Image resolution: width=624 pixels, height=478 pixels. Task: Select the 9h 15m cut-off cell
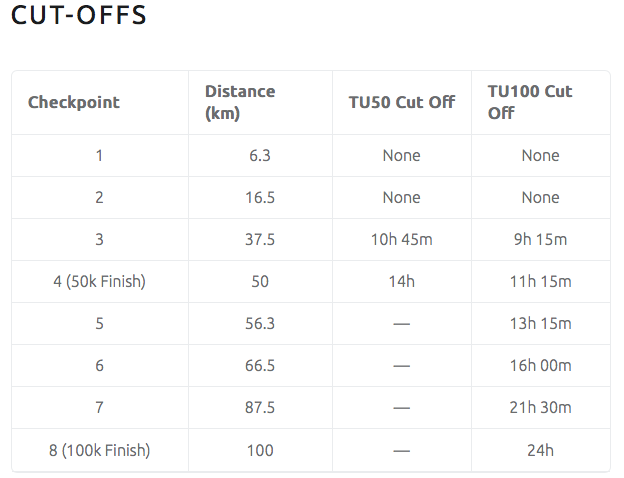[540, 240]
